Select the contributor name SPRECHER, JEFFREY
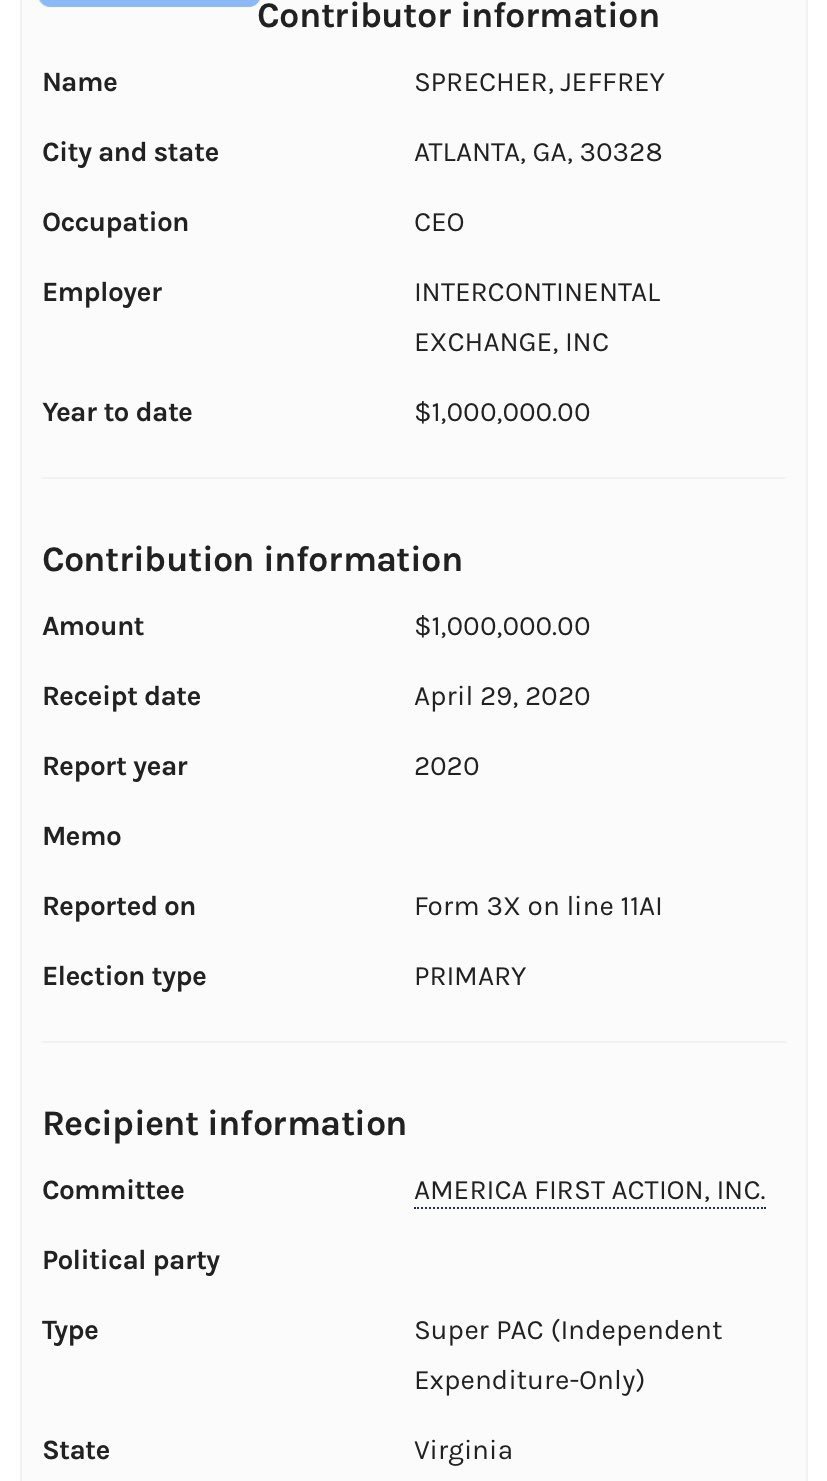 point(539,83)
